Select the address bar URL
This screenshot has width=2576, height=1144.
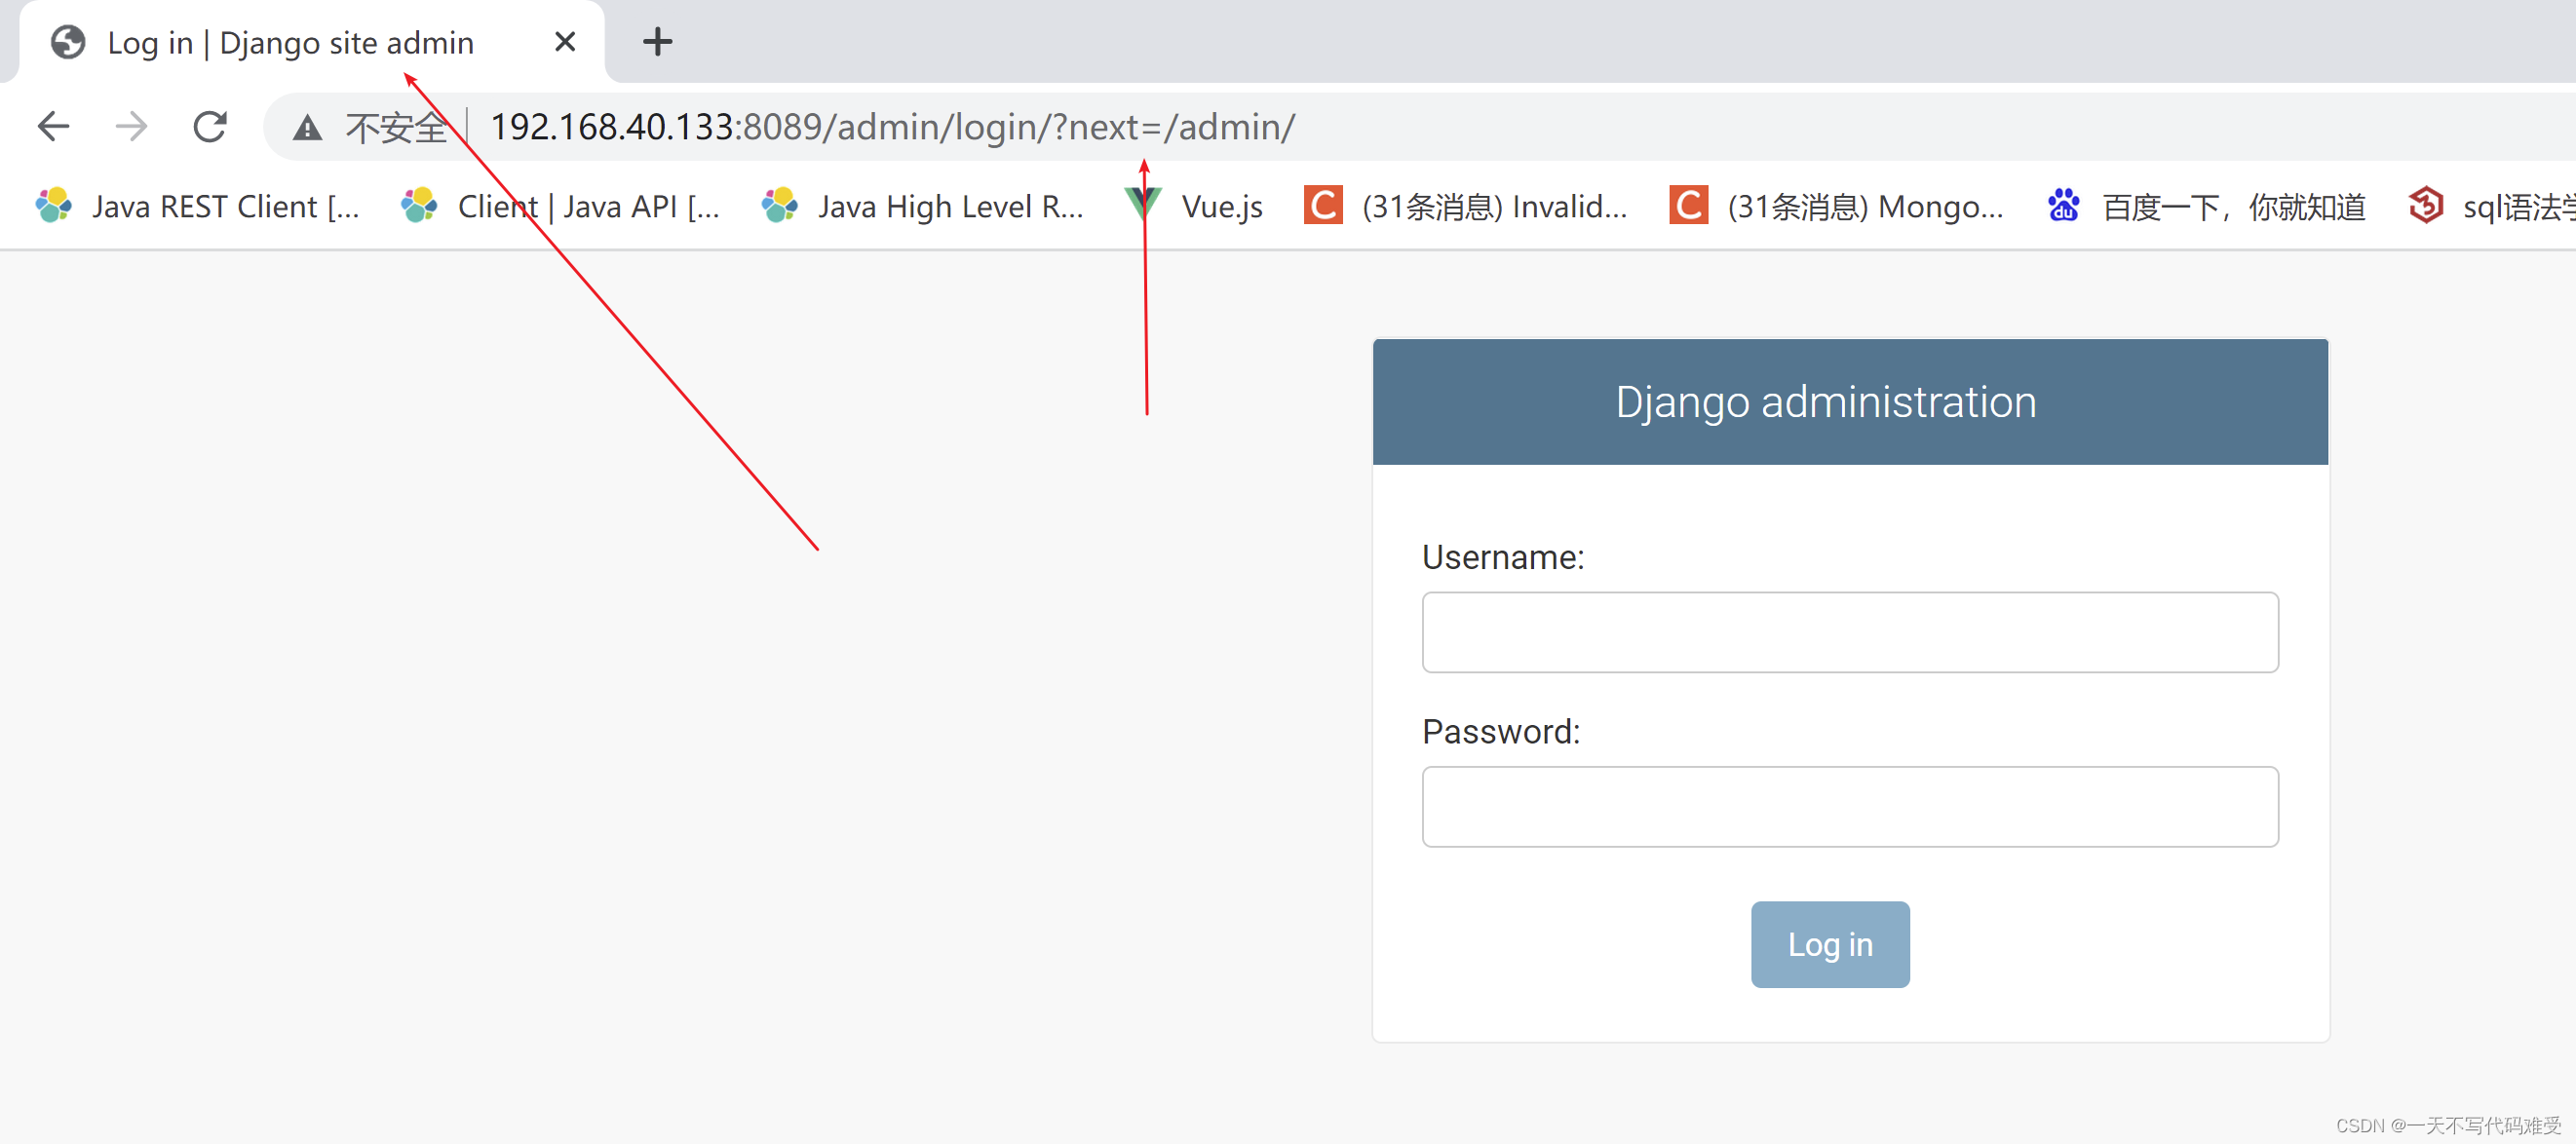point(890,126)
